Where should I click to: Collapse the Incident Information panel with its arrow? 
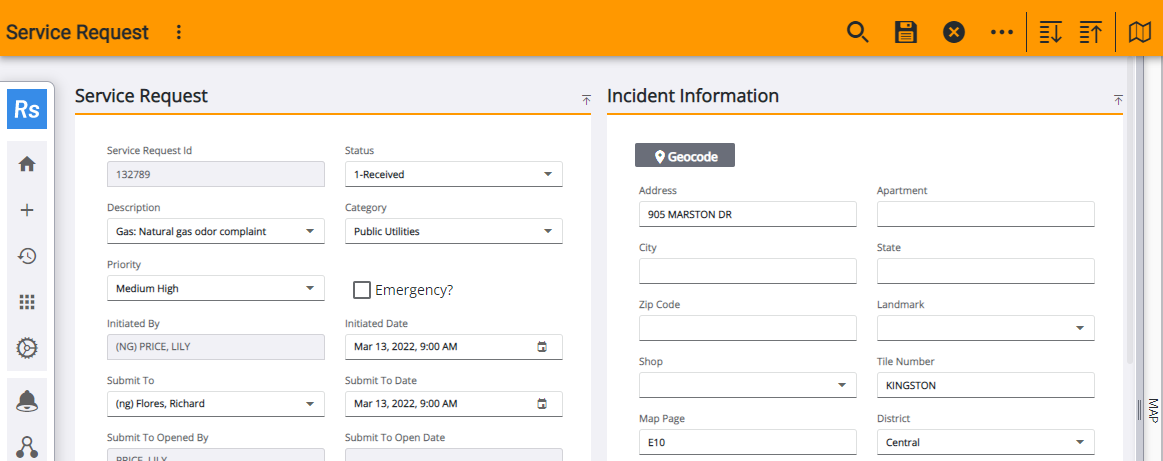[1118, 99]
